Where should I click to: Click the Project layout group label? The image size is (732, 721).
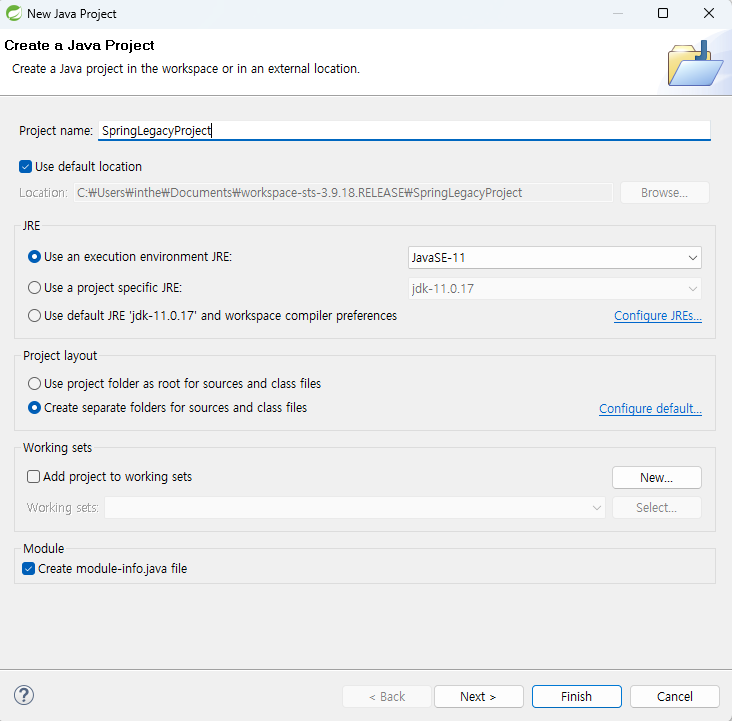click(60, 356)
